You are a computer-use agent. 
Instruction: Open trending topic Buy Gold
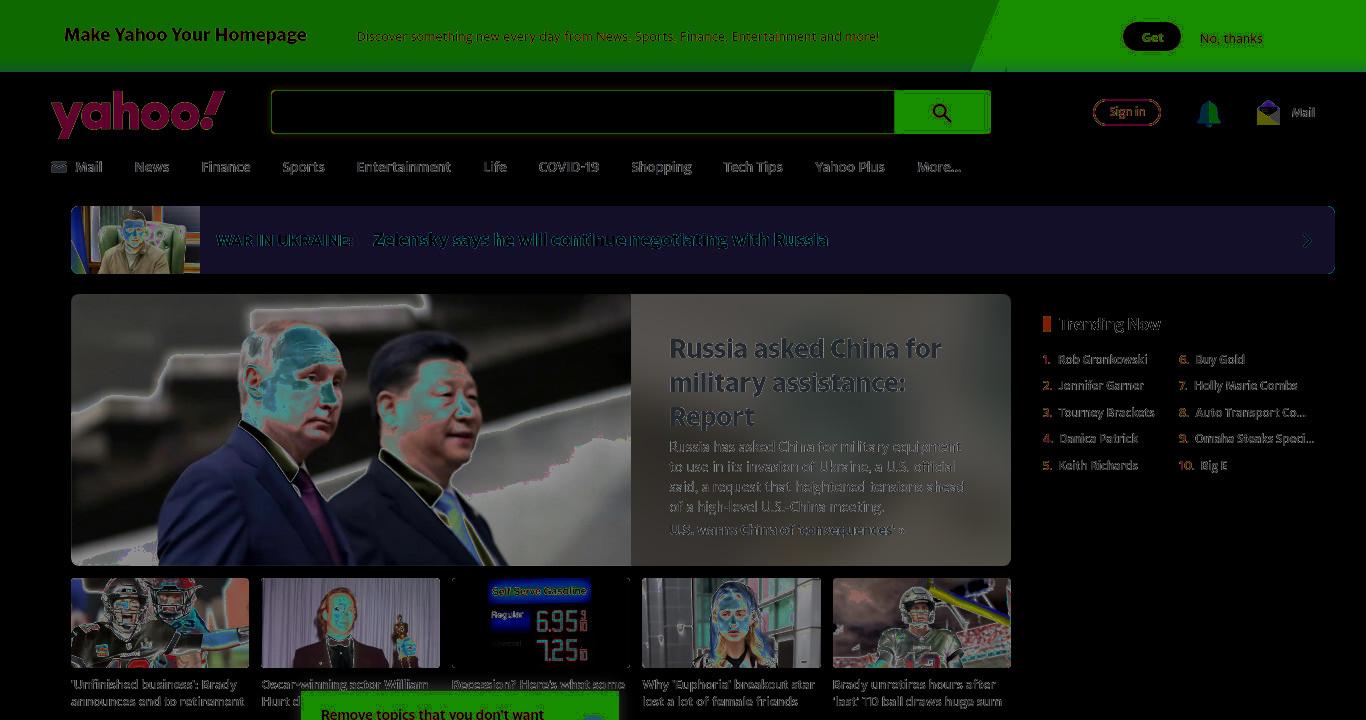pyautogui.click(x=1220, y=359)
